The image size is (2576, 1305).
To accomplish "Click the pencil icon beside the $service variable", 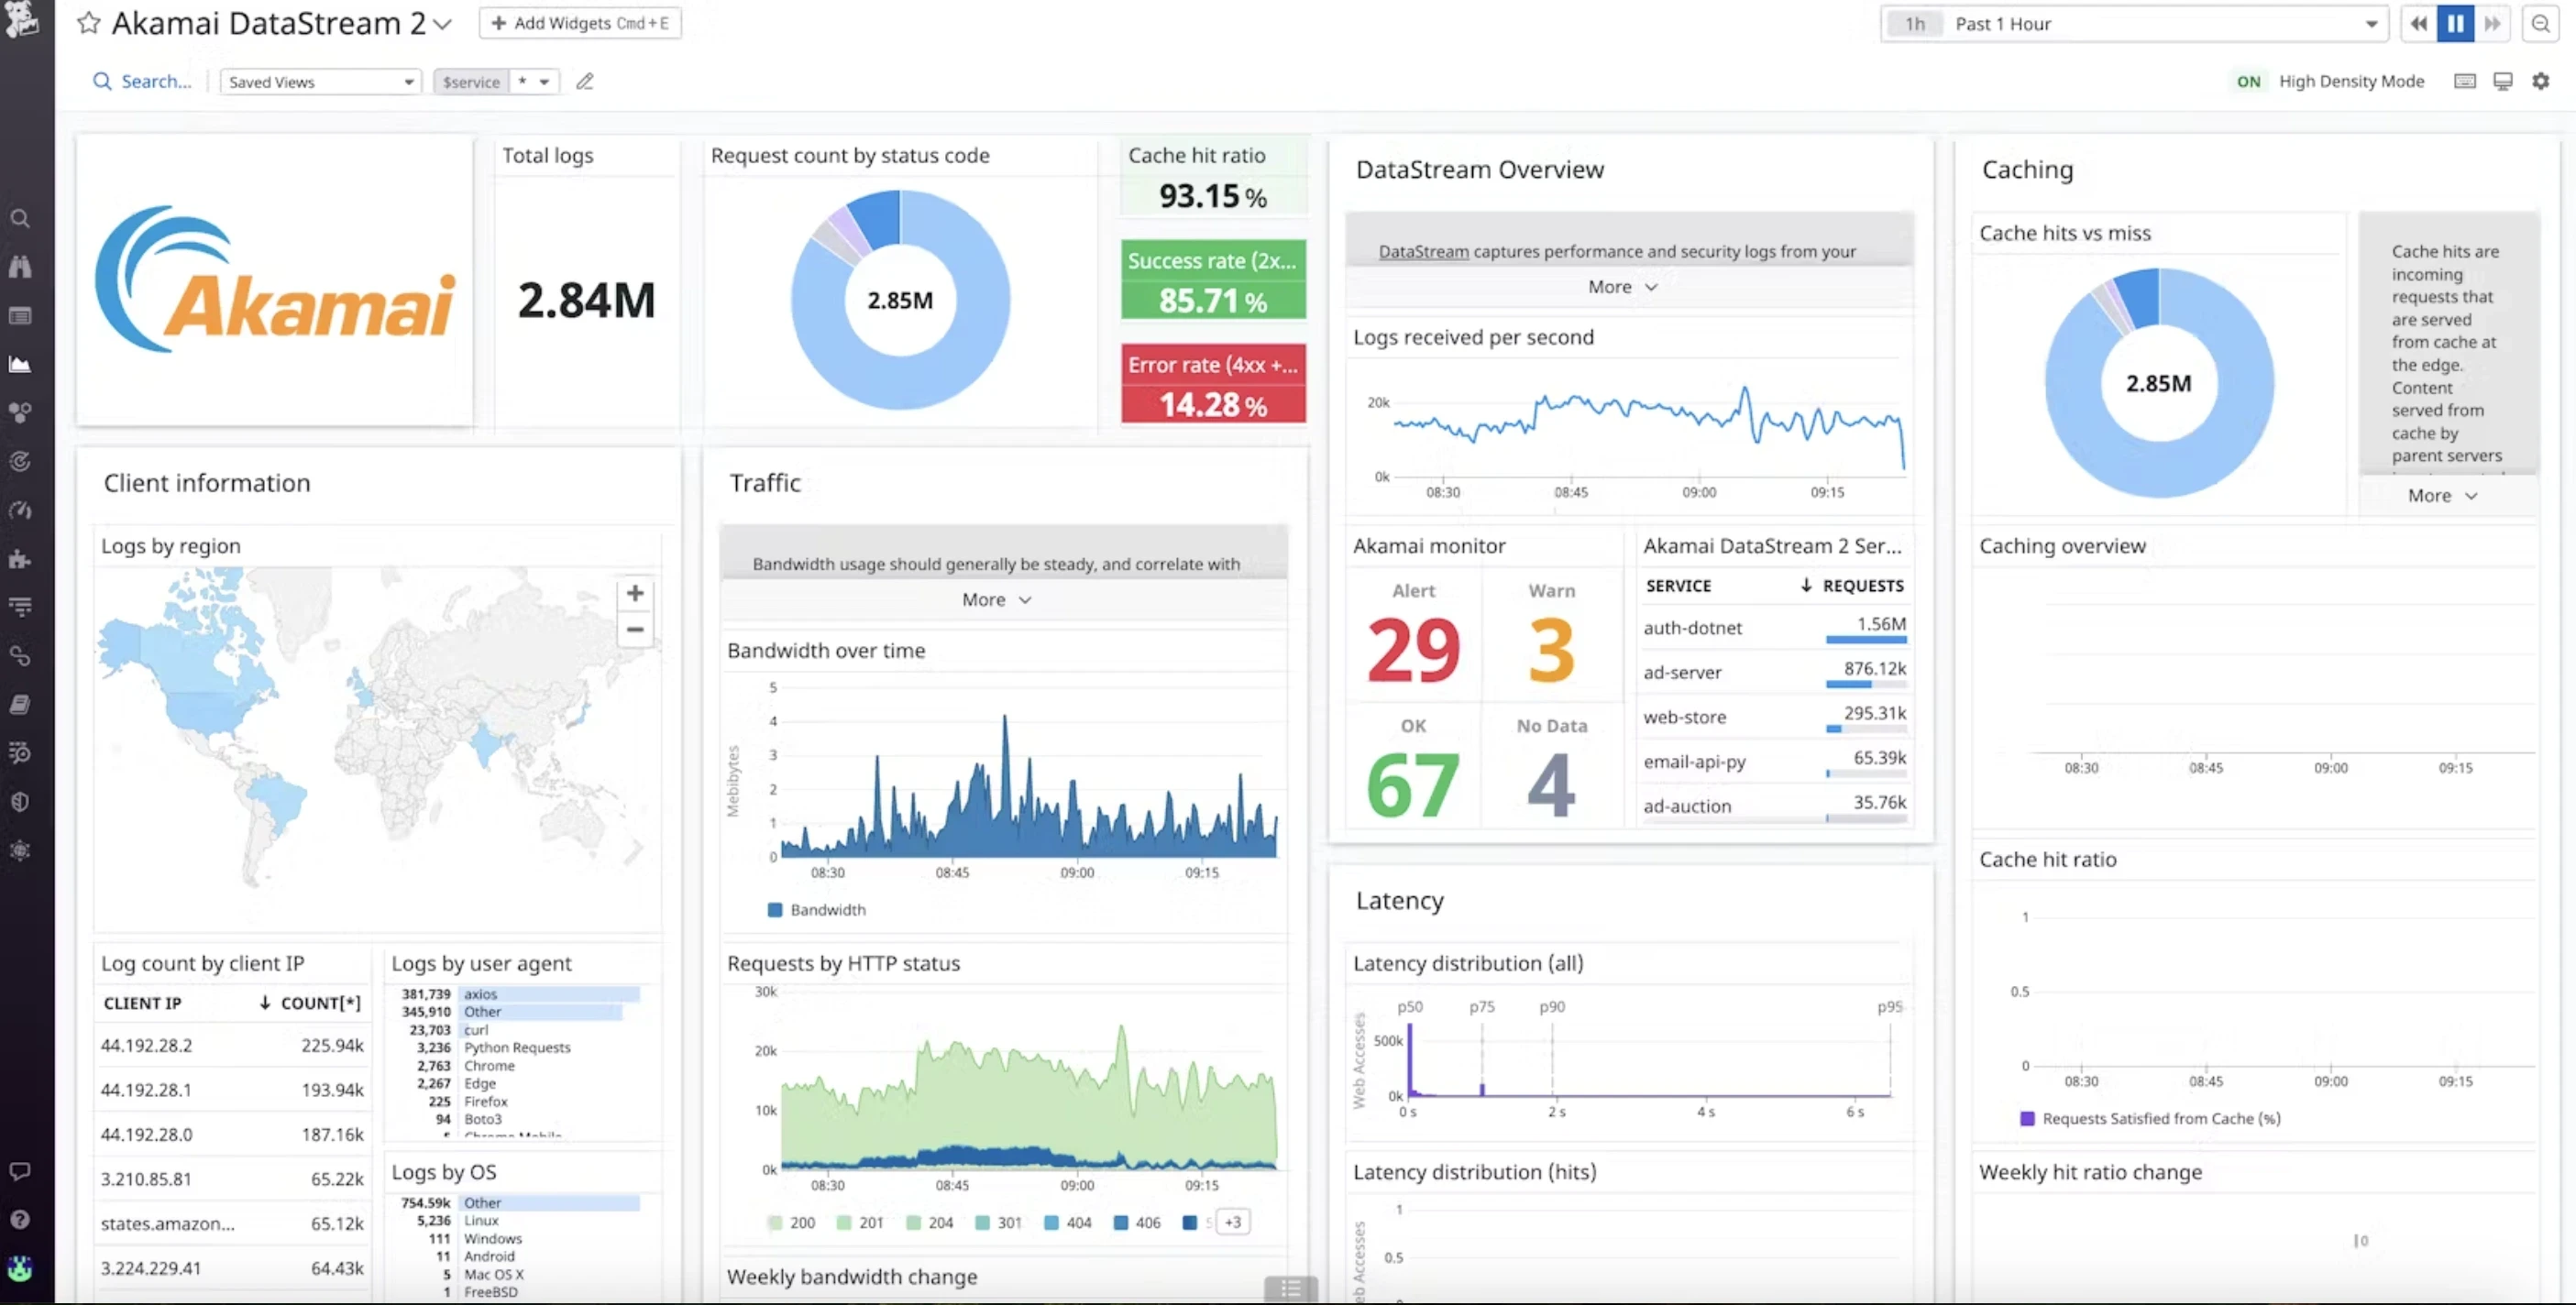I will click(586, 81).
